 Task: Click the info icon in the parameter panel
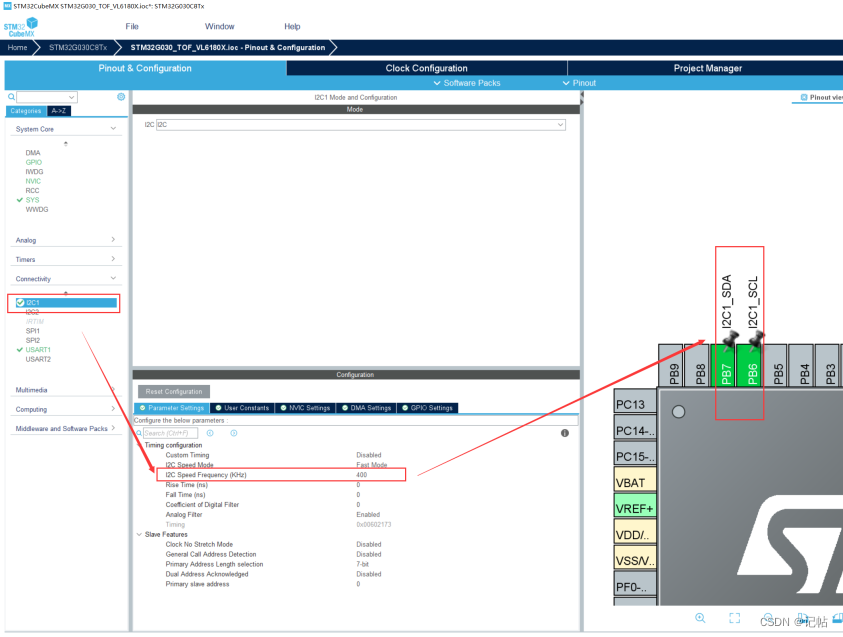[x=565, y=433]
